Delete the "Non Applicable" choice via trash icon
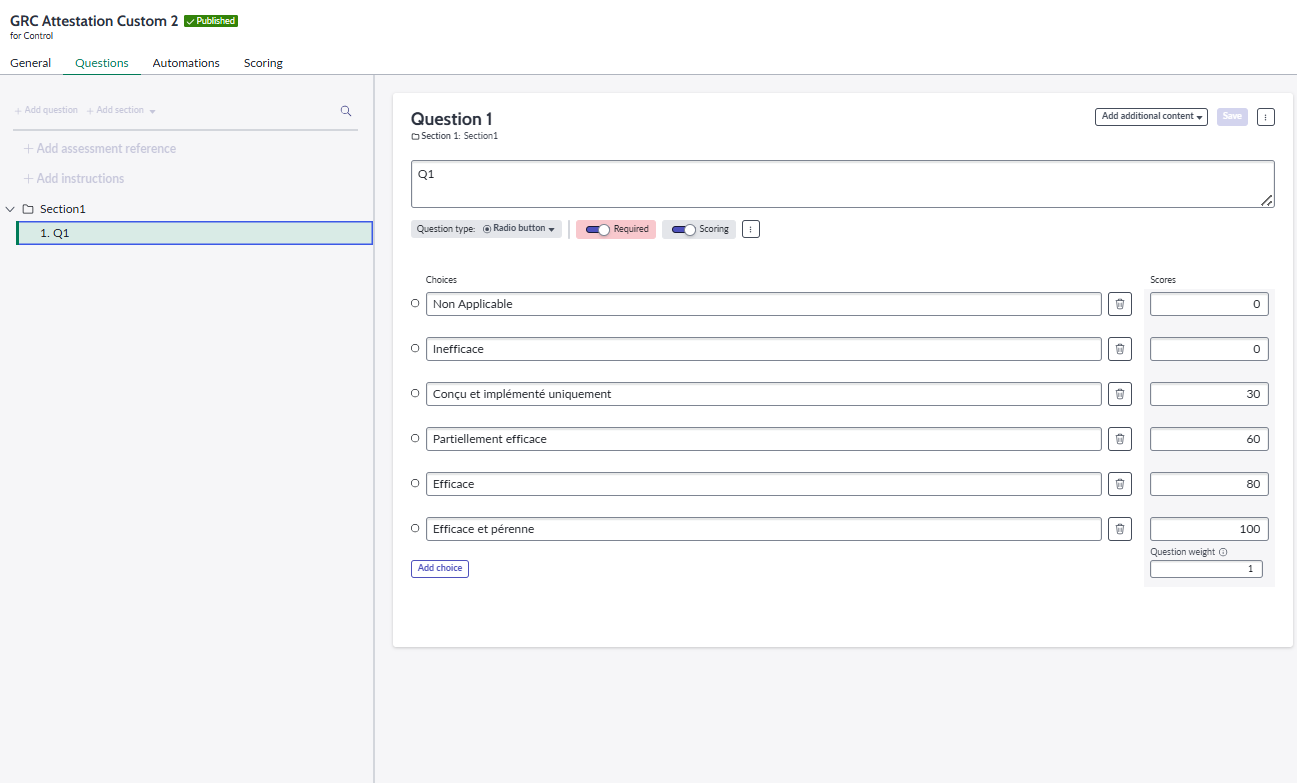1297x783 pixels. point(1119,303)
